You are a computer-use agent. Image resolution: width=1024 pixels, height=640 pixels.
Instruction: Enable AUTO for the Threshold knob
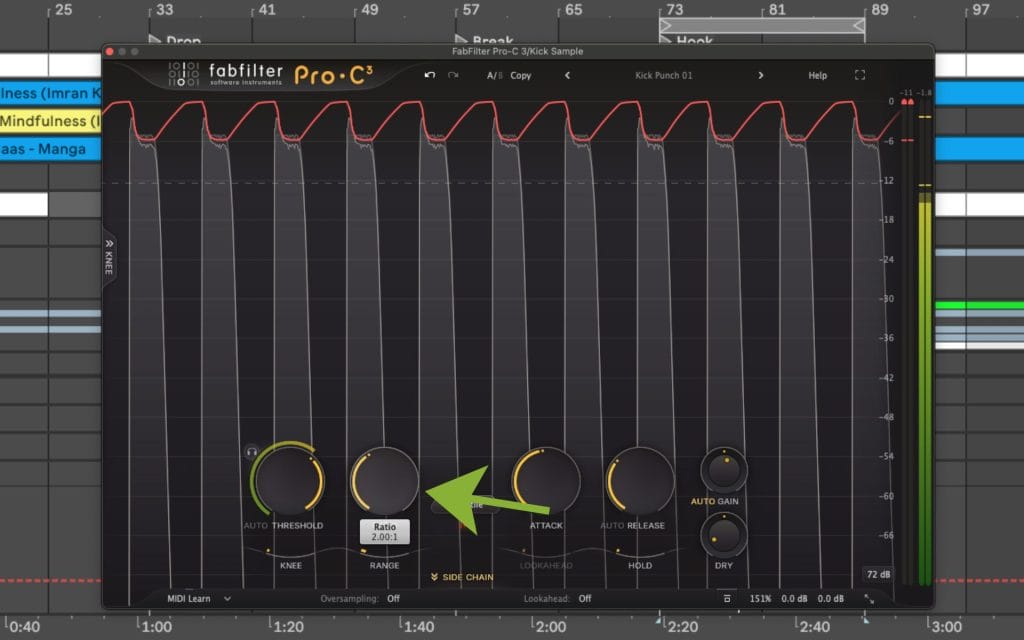pos(255,525)
